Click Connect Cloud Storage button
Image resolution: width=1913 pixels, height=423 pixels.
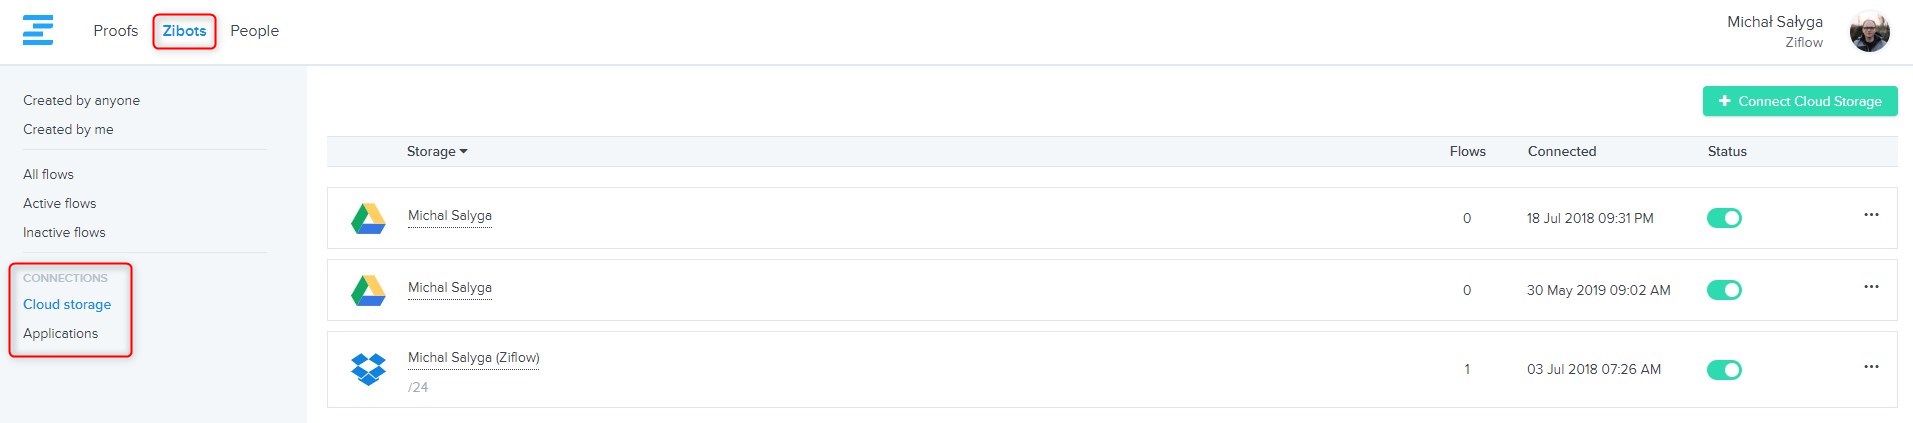[x=1799, y=101]
